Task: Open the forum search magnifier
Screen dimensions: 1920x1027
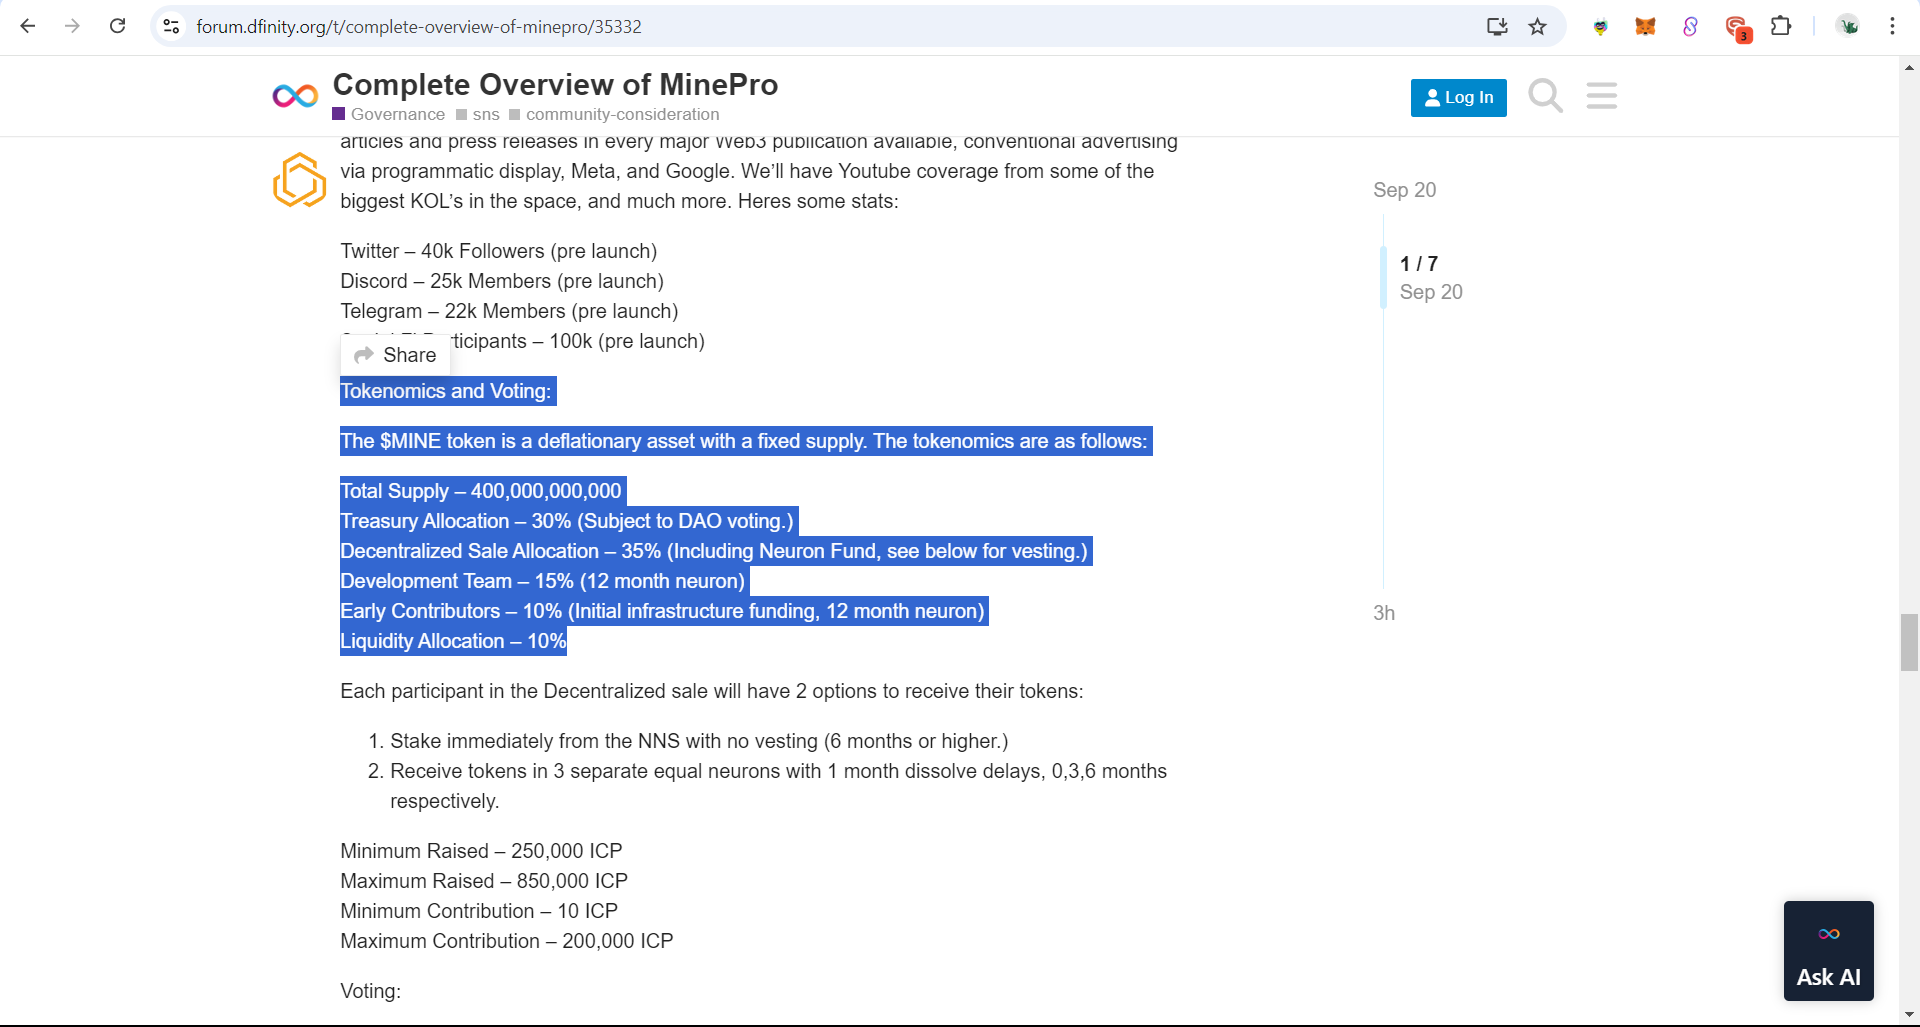Action: coord(1545,96)
